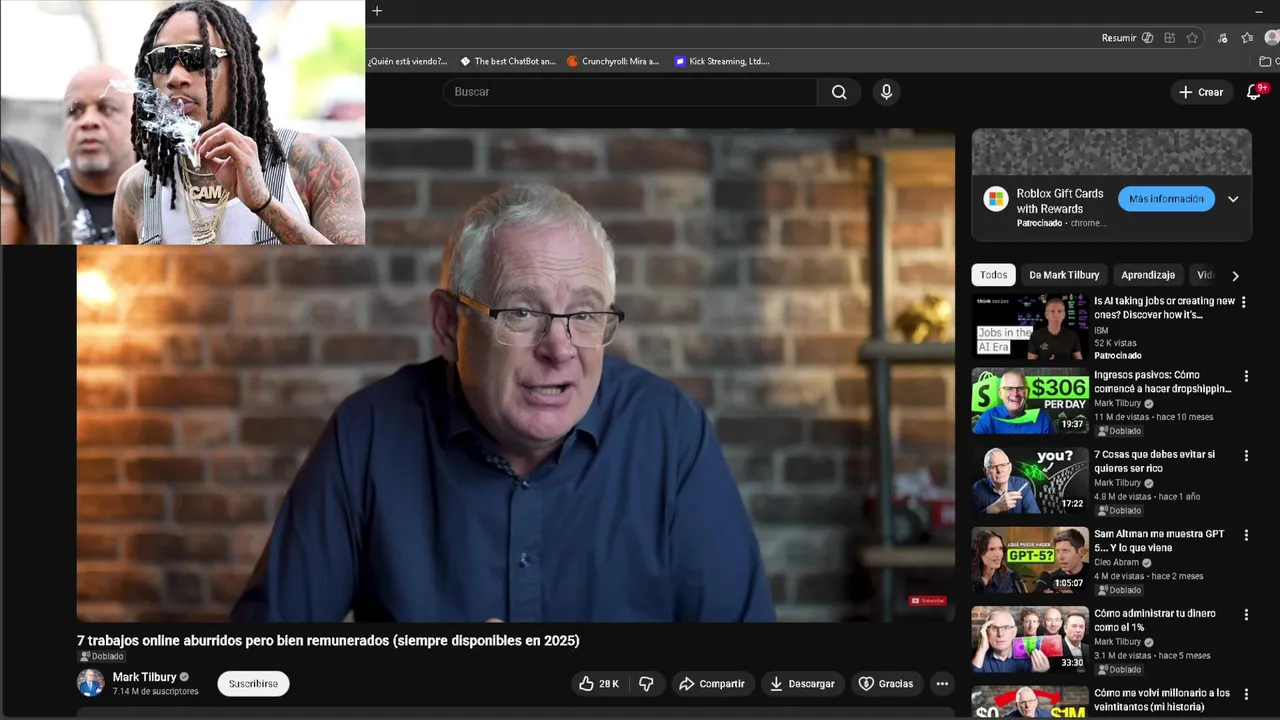Click the Crear button
The image size is (1280, 720).
tap(1201, 92)
